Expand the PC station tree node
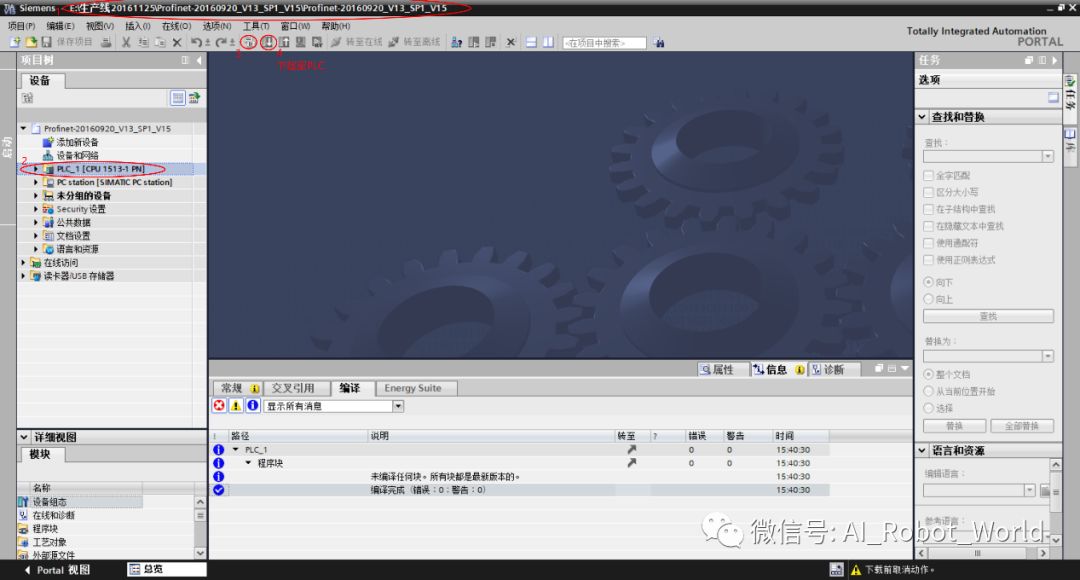 [36, 183]
